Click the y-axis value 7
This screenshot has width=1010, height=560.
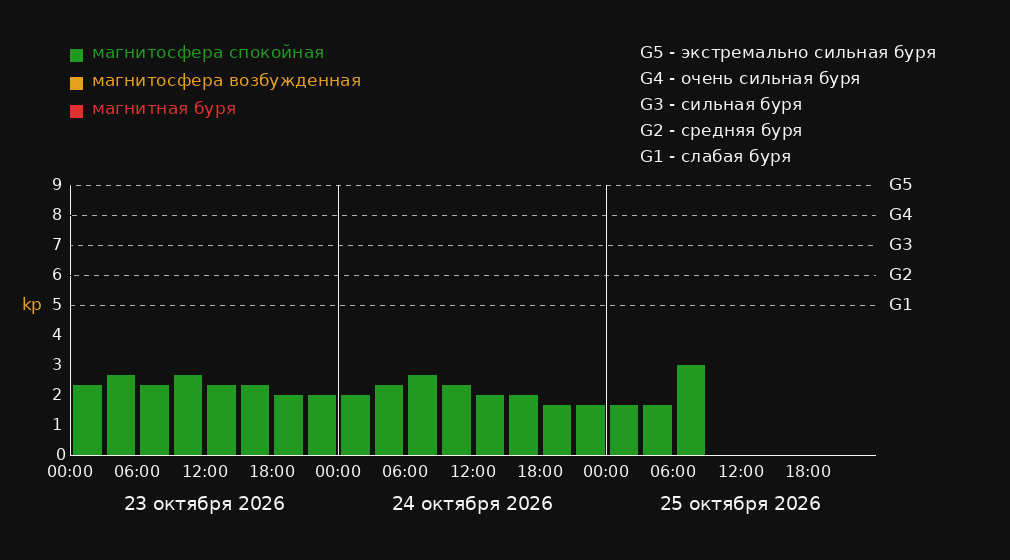click(x=57, y=245)
